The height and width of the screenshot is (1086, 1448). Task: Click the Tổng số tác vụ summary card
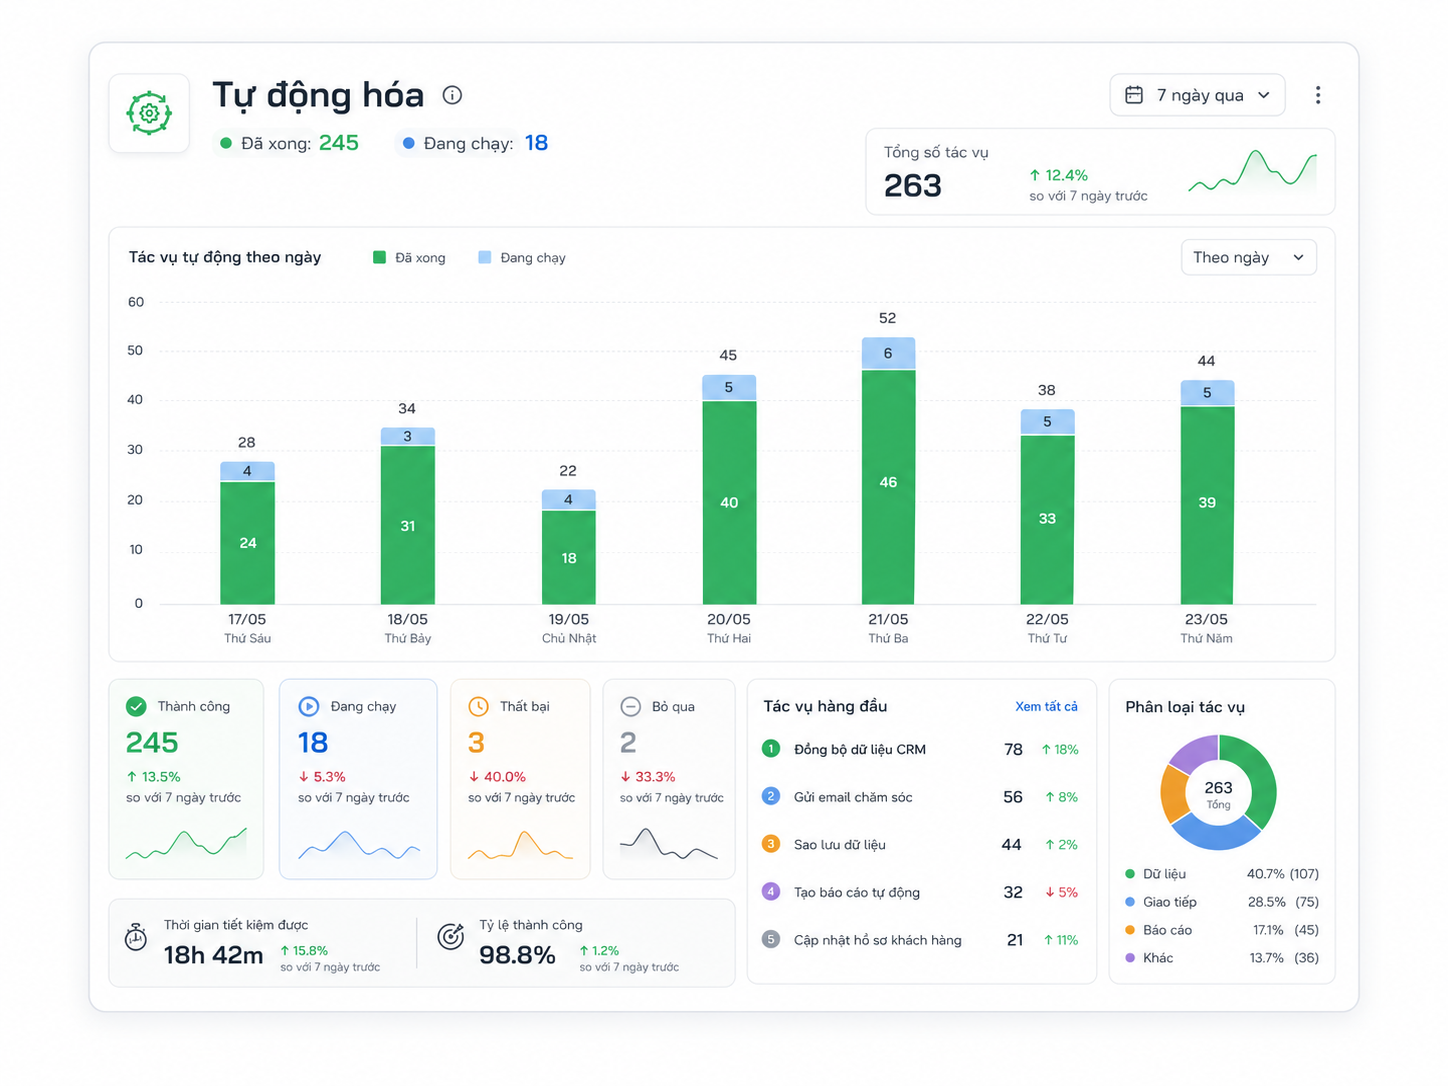pyautogui.click(x=1100, y=171)
